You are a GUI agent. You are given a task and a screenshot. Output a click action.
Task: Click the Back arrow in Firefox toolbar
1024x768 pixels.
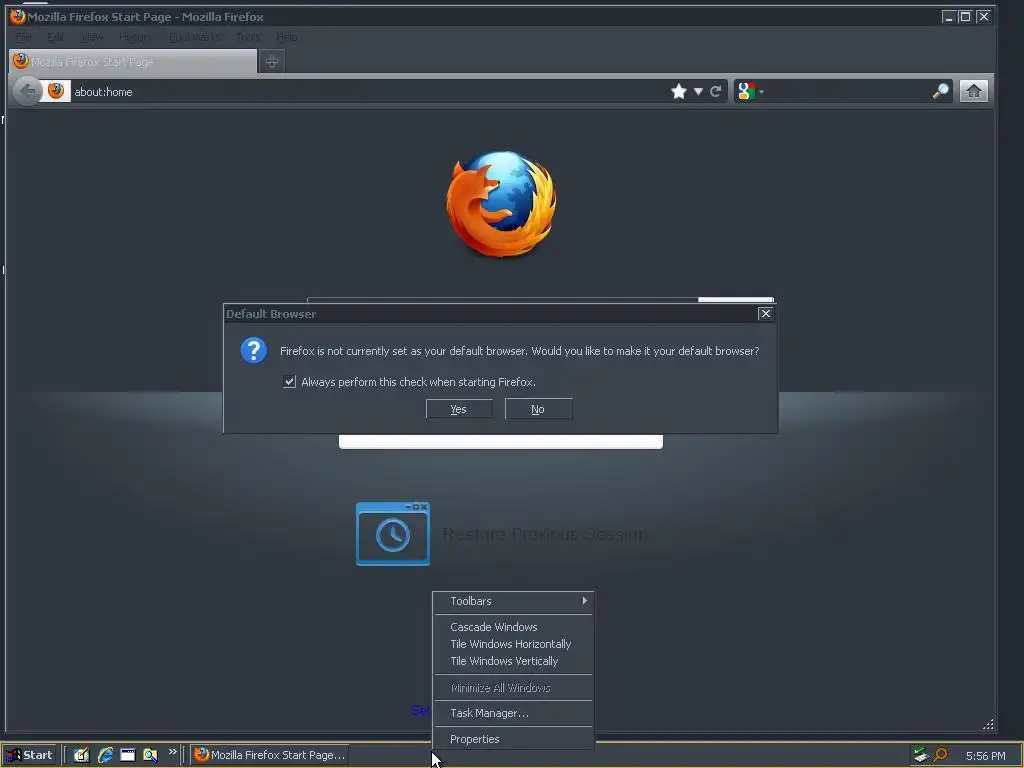[x=27, y=91]
